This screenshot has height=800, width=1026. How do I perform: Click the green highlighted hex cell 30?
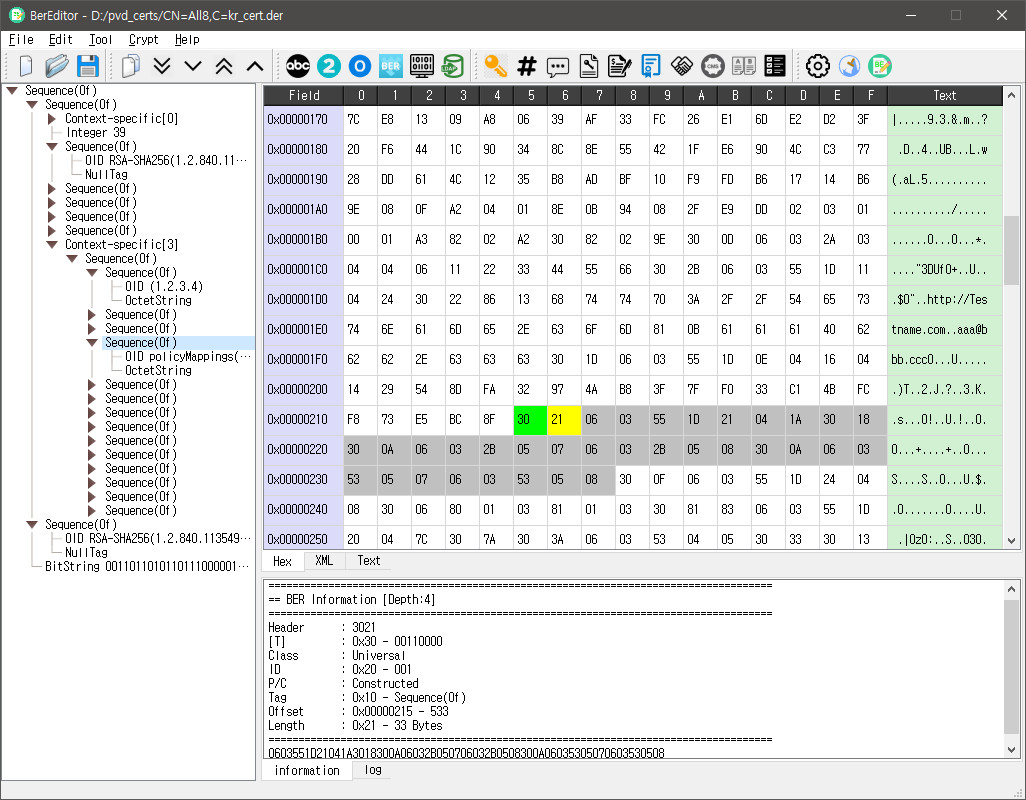[531, 420]
